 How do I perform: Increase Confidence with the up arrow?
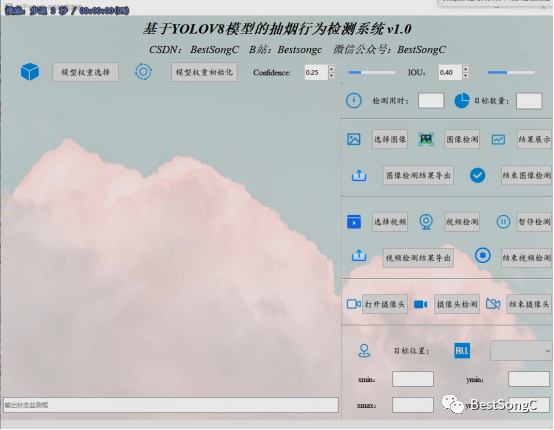pos(331,69)
